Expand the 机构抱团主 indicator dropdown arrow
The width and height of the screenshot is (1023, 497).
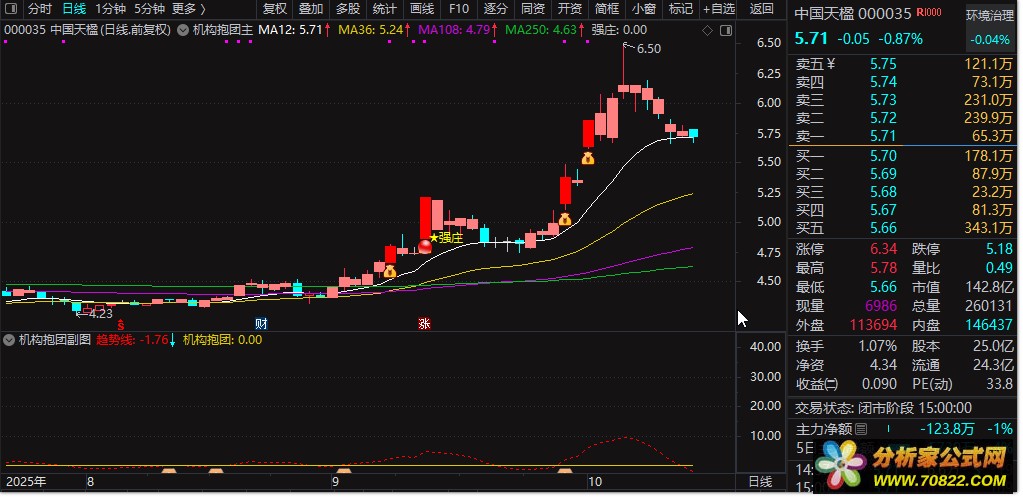[182, 30]
